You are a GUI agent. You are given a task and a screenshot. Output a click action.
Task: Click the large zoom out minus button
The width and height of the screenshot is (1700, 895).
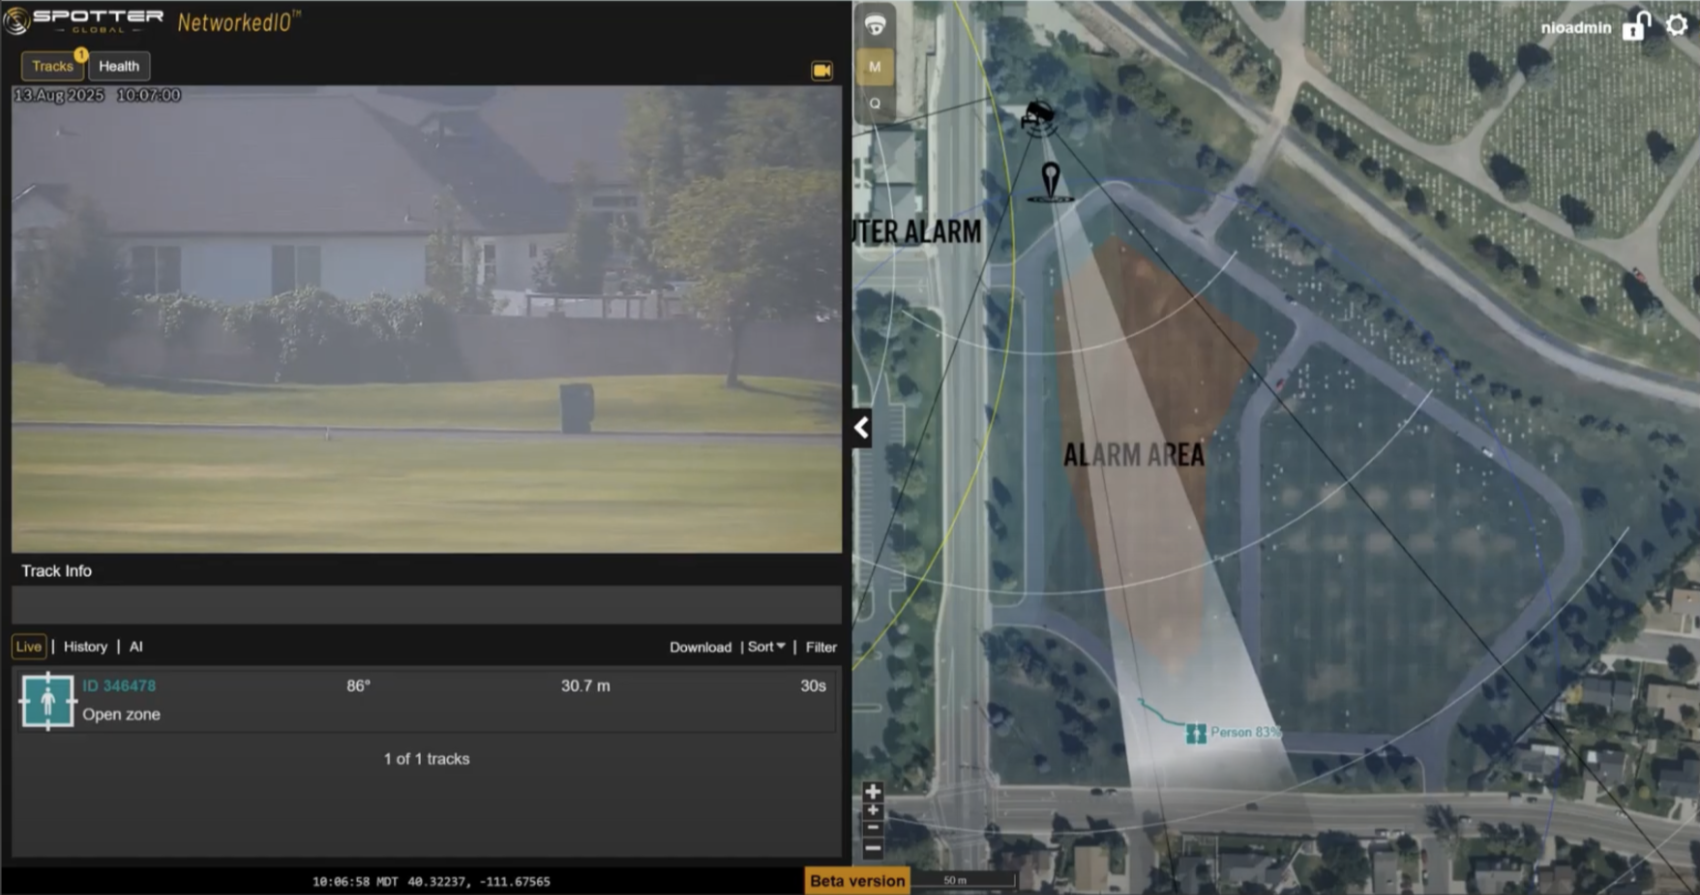coord(873,848)
